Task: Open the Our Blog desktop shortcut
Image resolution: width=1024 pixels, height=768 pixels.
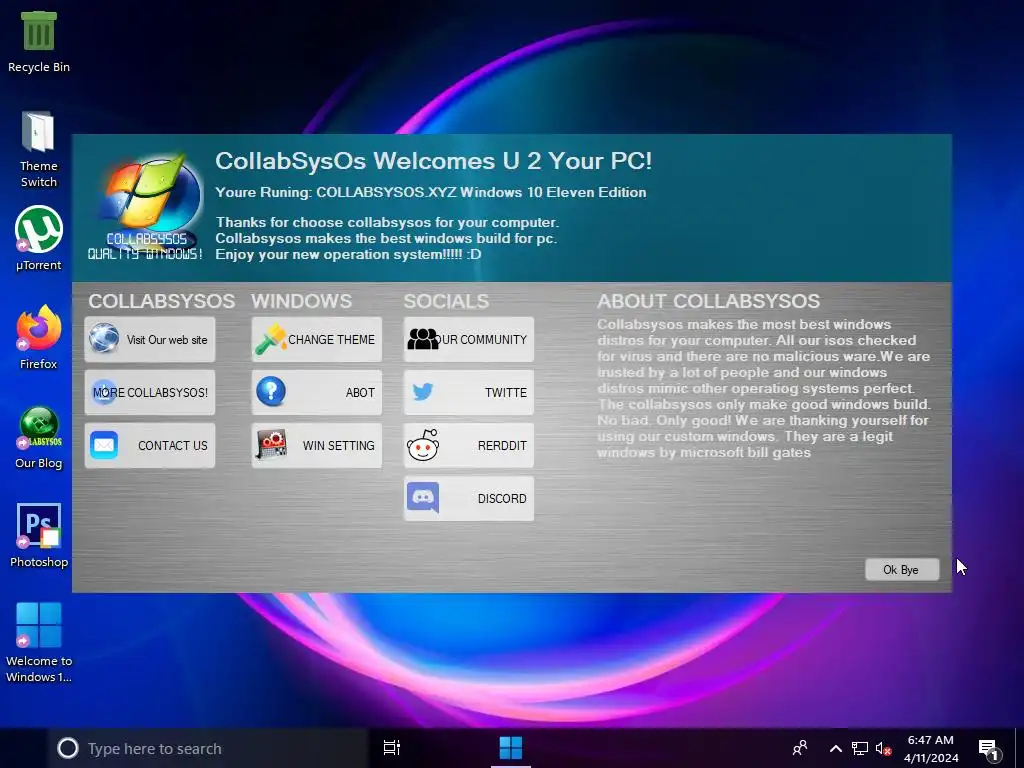Action: coord(39,438)
